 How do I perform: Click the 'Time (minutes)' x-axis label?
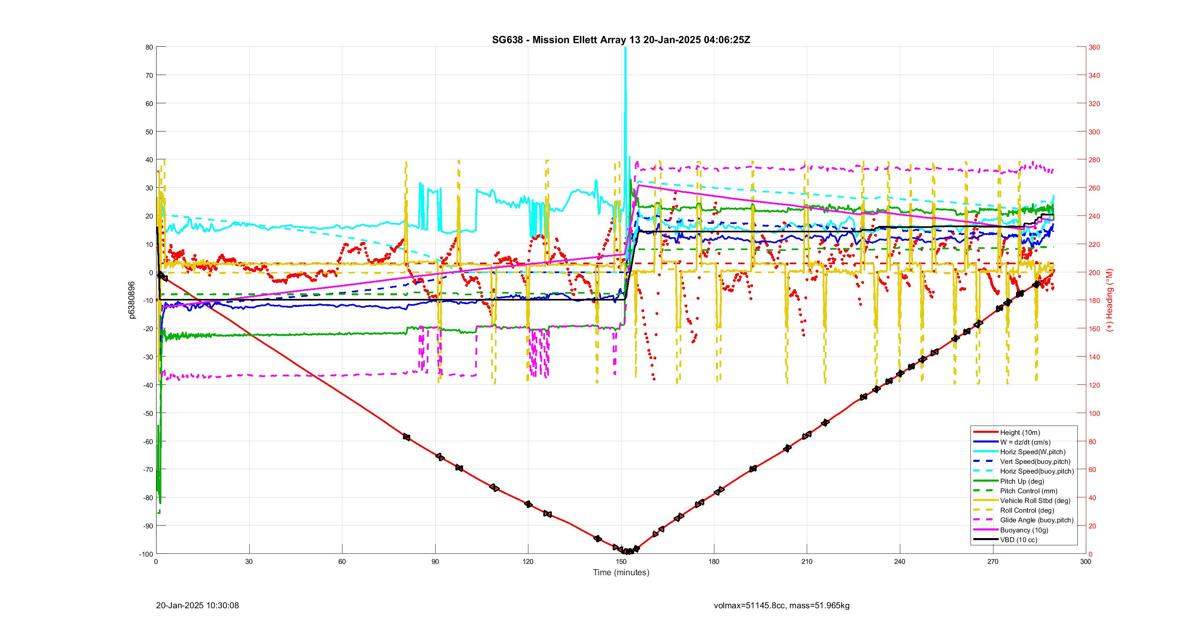[621, 573]
